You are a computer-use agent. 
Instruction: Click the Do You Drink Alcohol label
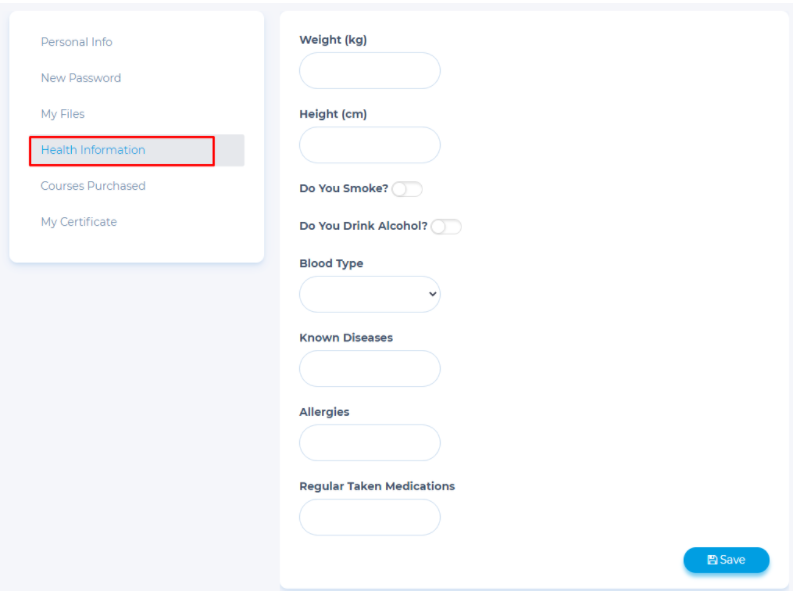[363, 227]
